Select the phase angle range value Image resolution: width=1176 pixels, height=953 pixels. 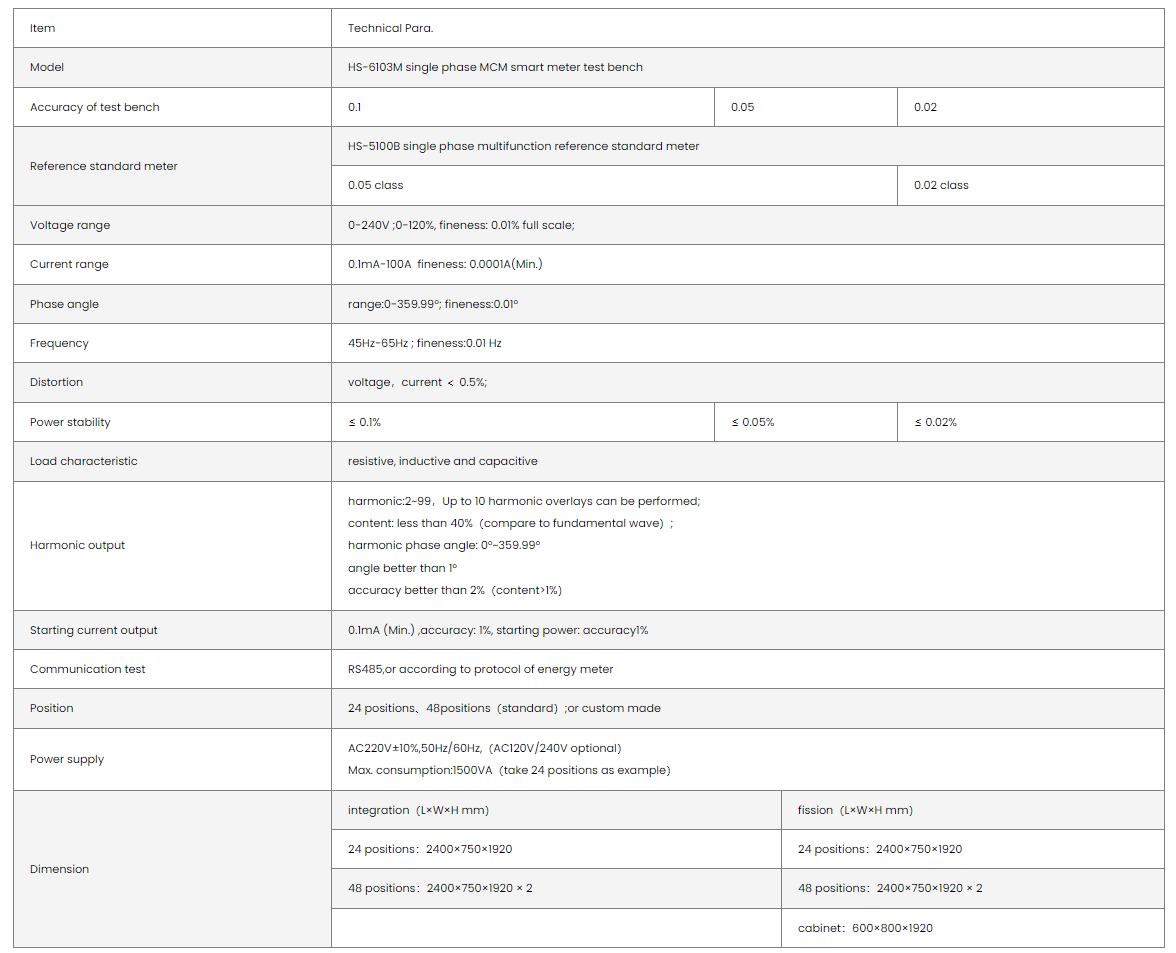(433, 304)
